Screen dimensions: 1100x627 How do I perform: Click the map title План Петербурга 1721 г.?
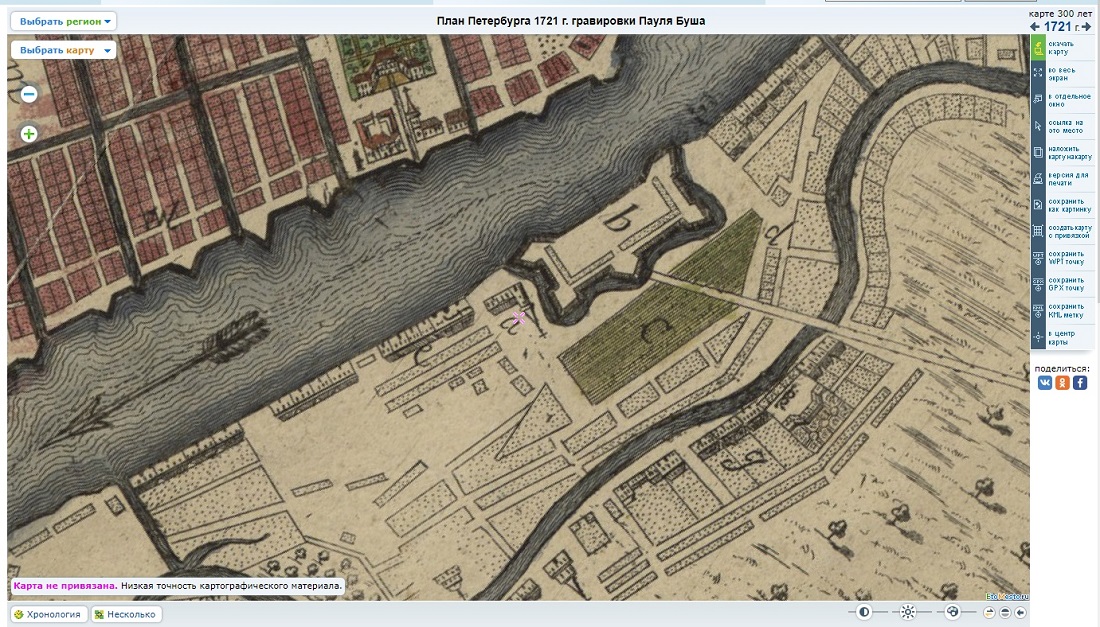(x=570, y=21)
